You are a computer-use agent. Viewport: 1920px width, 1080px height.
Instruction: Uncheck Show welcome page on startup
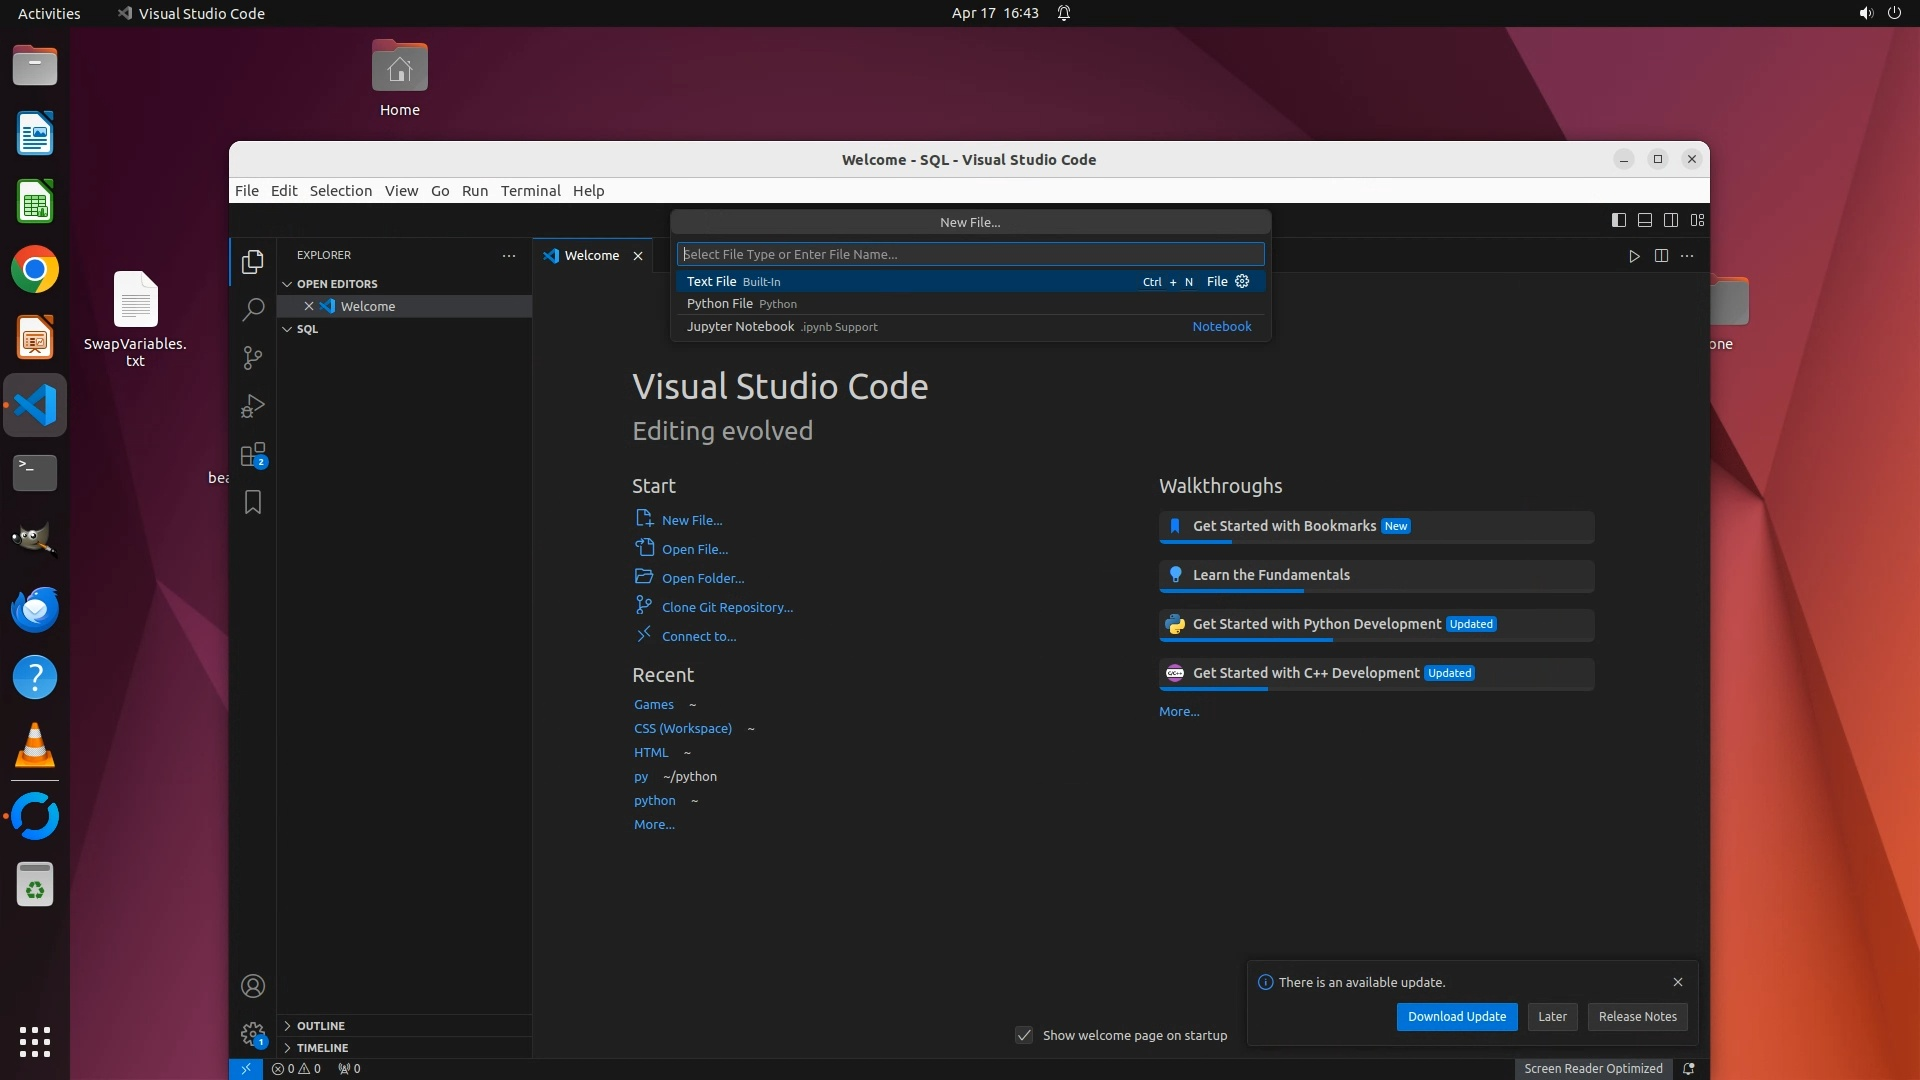[1024, 1035]
